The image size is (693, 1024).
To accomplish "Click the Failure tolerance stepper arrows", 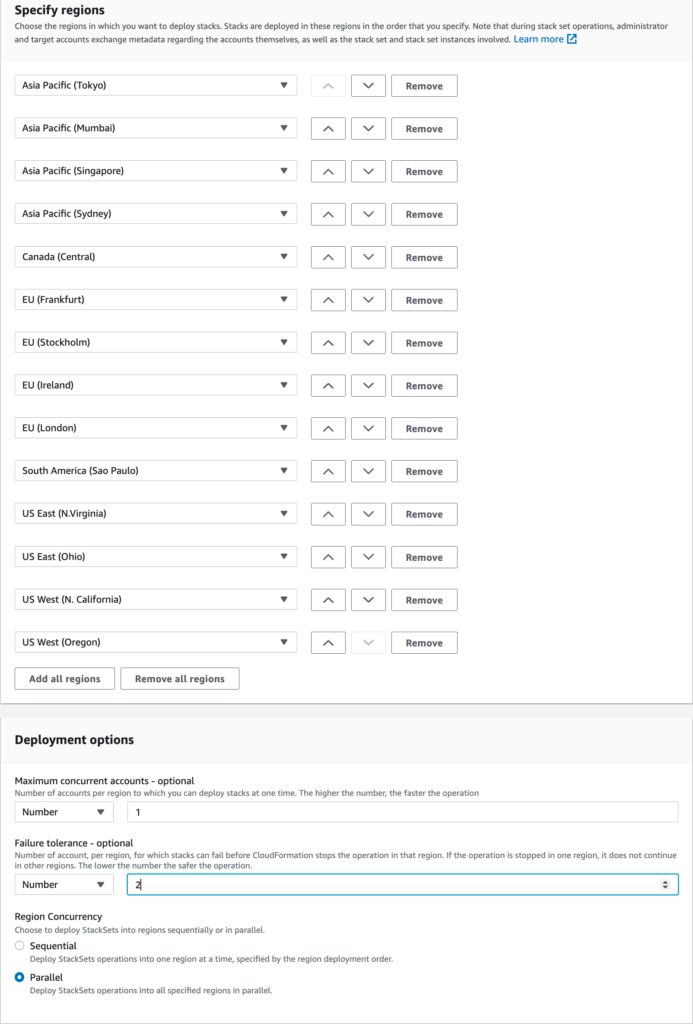I will tap(666, 885).
